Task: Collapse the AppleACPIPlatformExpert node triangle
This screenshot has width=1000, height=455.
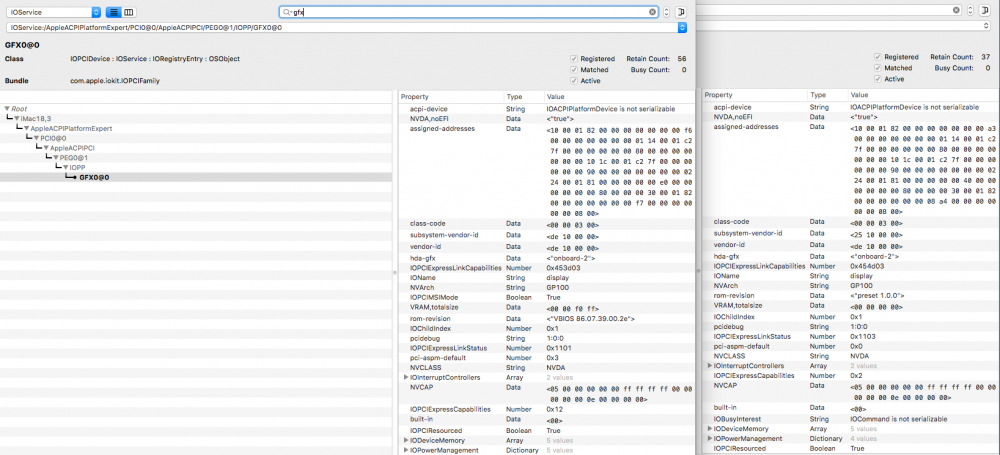Action: pyautogui.click(x=27, y=128)
